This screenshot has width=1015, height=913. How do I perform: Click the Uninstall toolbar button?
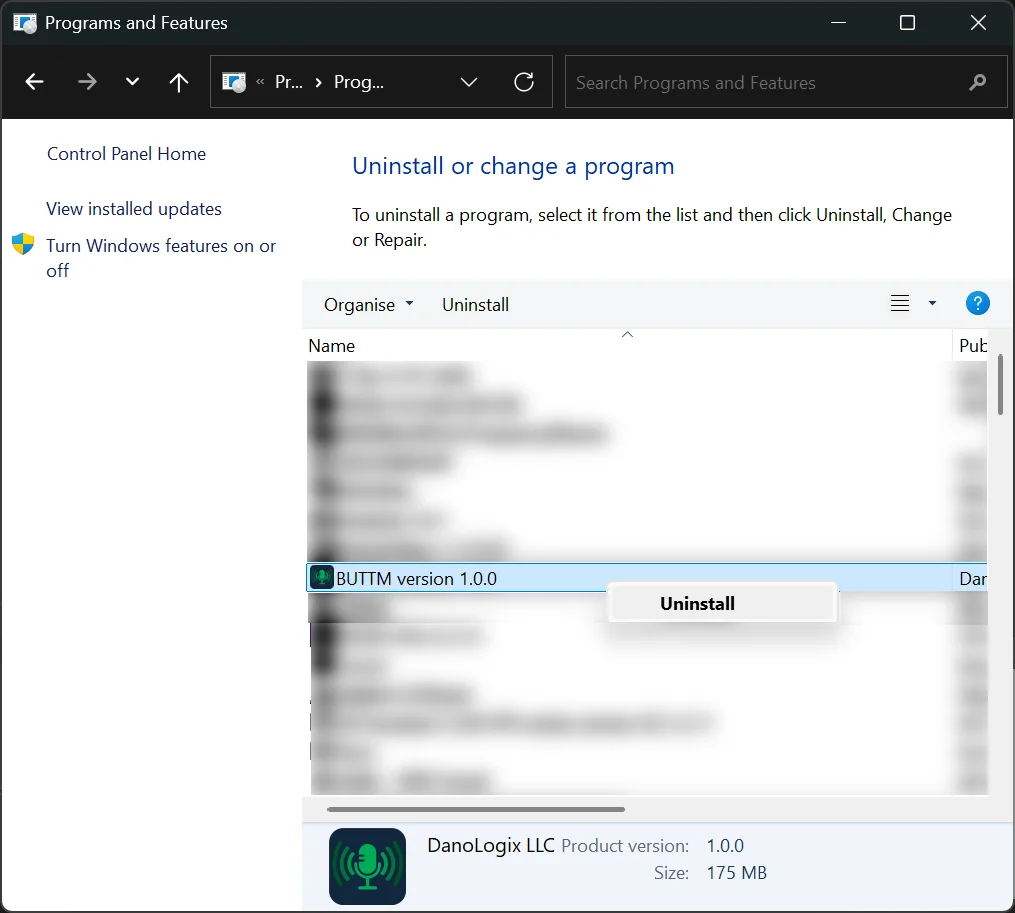(475, 305)
